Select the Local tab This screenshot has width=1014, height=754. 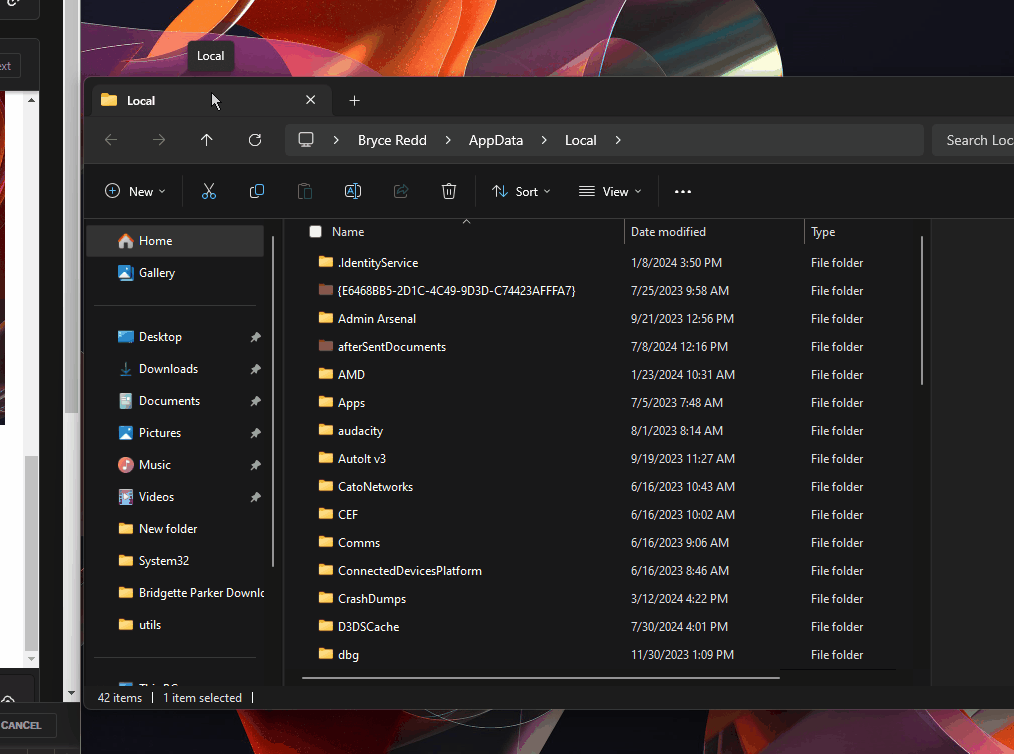point(210,101)
